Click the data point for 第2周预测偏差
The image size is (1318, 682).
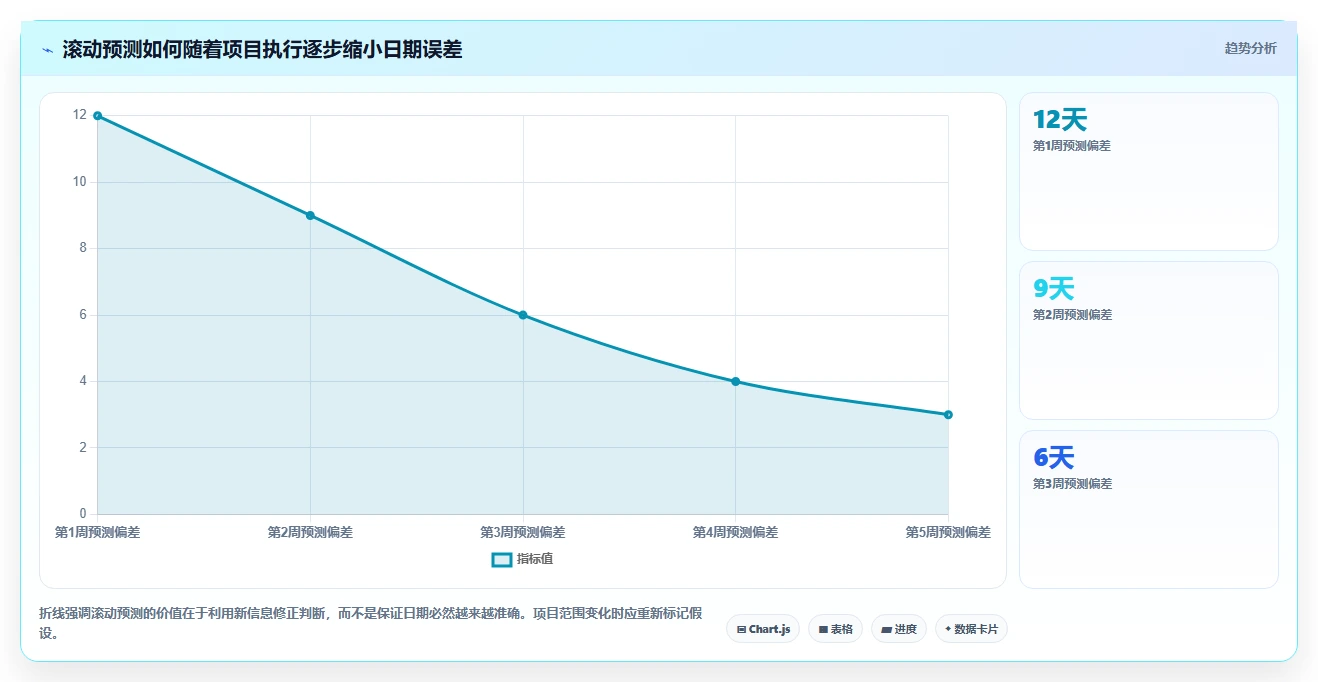(x=310, y=215)
